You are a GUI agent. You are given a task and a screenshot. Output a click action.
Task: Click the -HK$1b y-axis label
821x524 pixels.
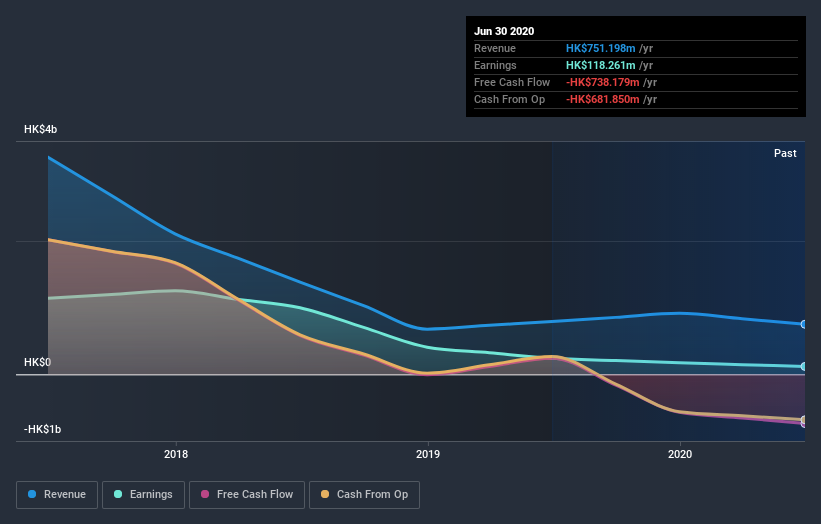42,429
